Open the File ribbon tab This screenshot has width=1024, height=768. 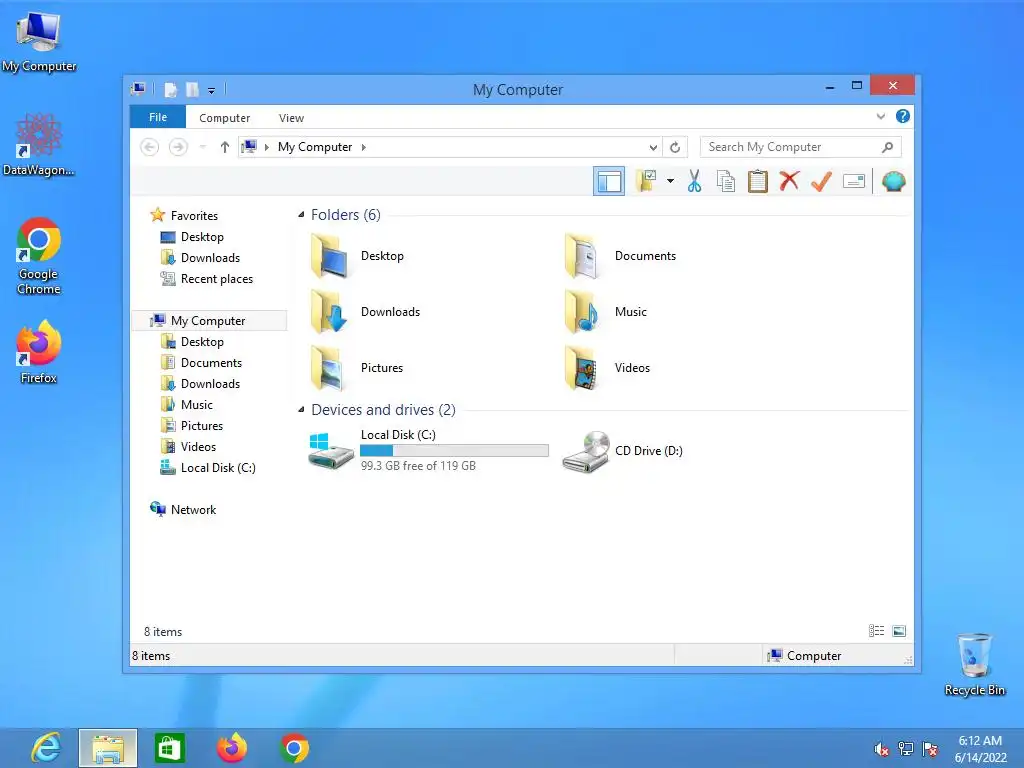click(158, 117)
